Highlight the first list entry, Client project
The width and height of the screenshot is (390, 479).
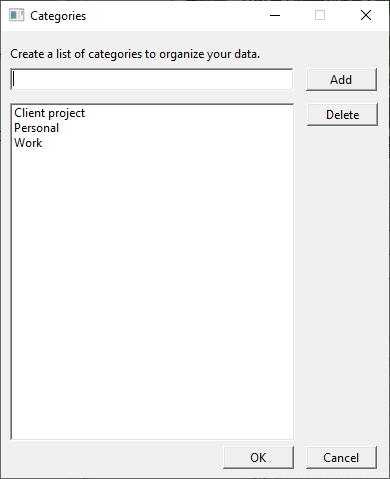50,113
